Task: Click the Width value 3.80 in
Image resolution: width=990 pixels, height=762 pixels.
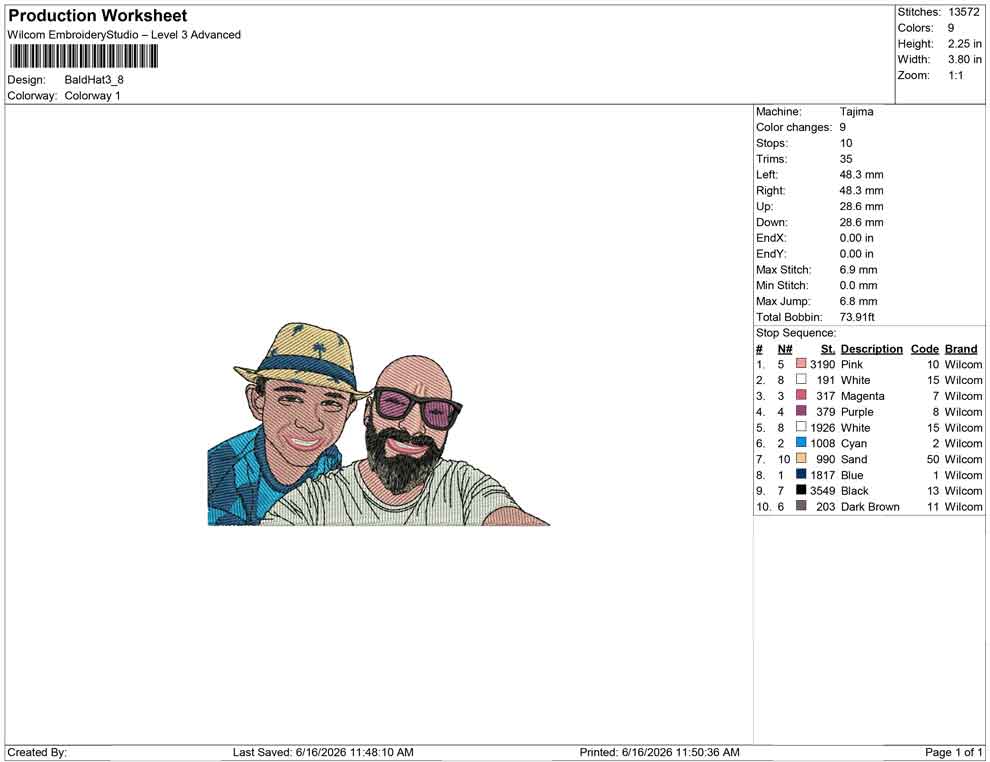Action: coord(965,59)
